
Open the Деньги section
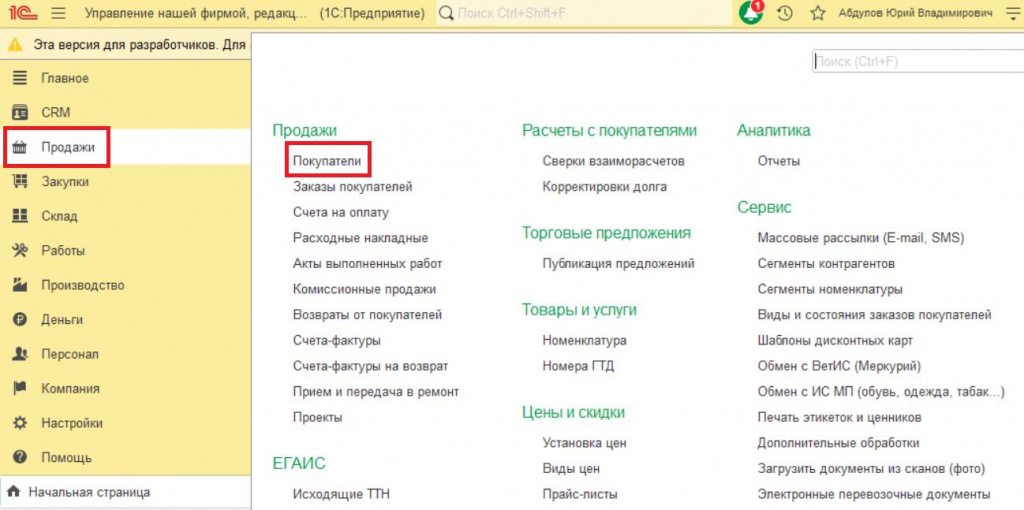[x=125, y=320]
